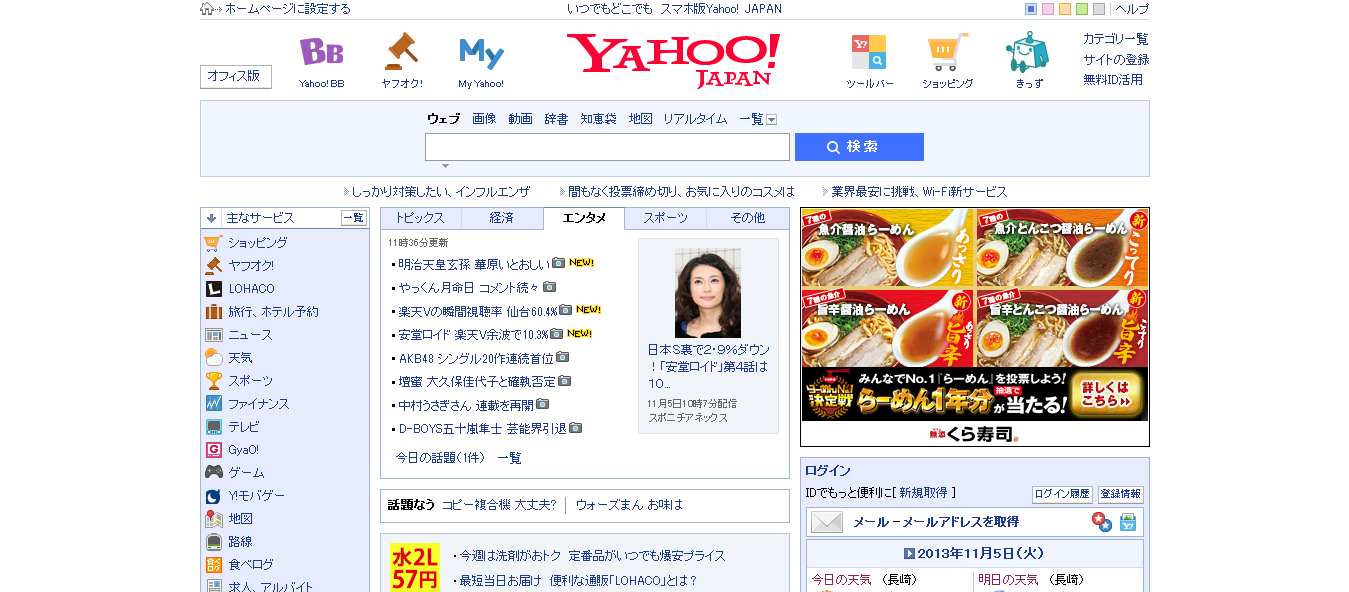Switch to the スポーツ news tab
The height and width of the screenshot is (592, 1349).
665,218
